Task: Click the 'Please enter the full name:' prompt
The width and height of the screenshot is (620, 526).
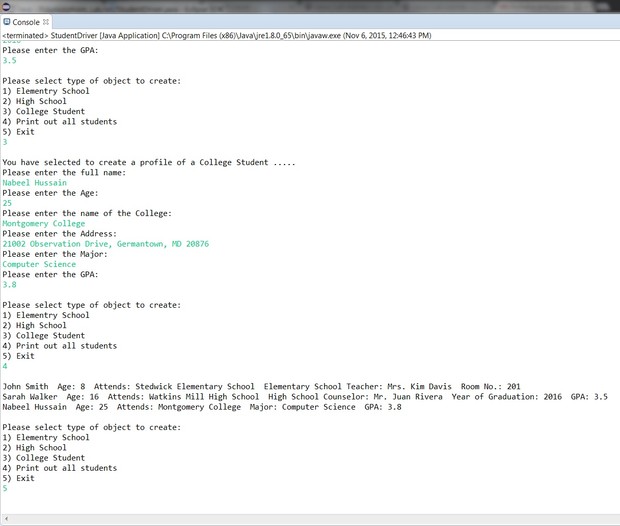Action: tap(64, 173)
